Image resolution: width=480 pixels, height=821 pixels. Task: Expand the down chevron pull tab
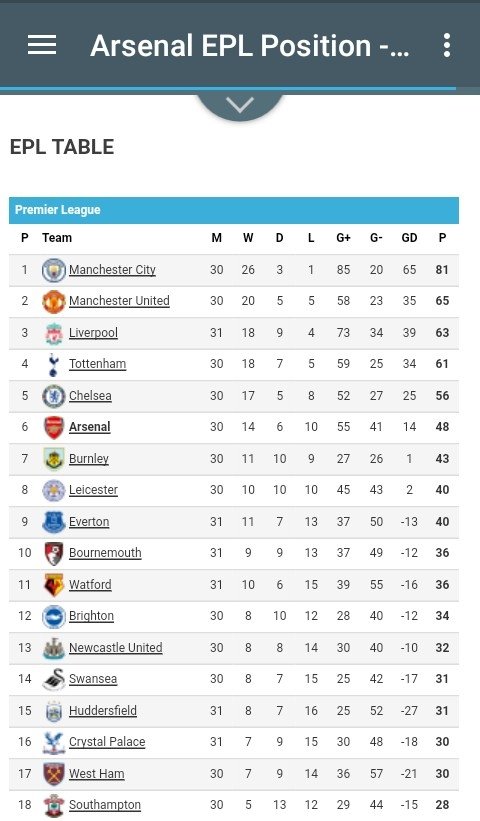point(240,105)
